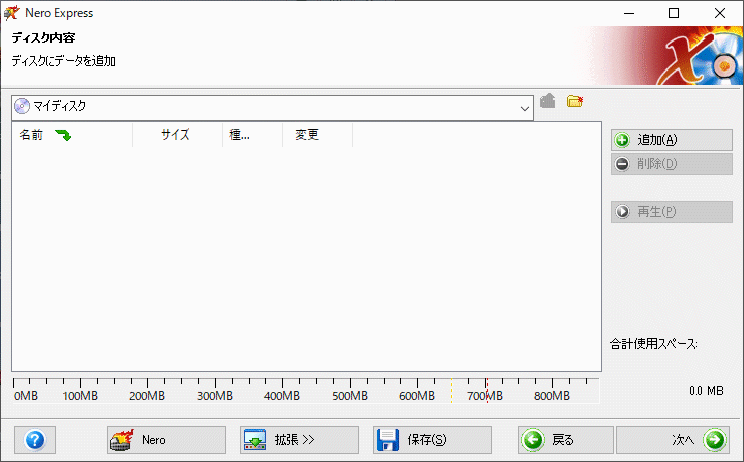Sort by the 名前 column header
The image size is (744, 462).
(x=72, y=135)
